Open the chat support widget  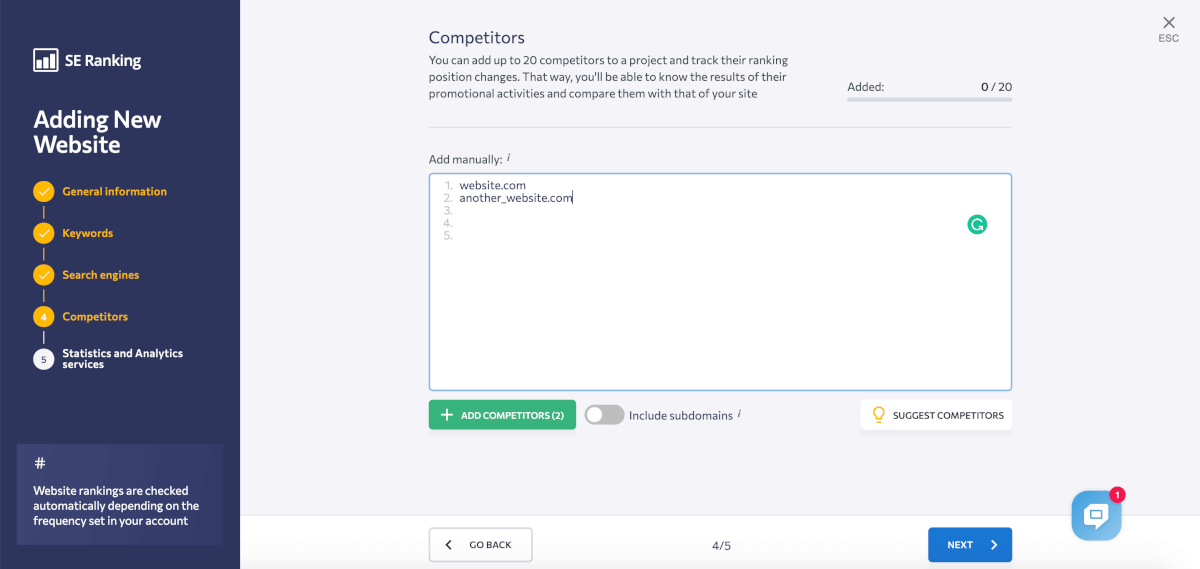(x=1096, y=516)
